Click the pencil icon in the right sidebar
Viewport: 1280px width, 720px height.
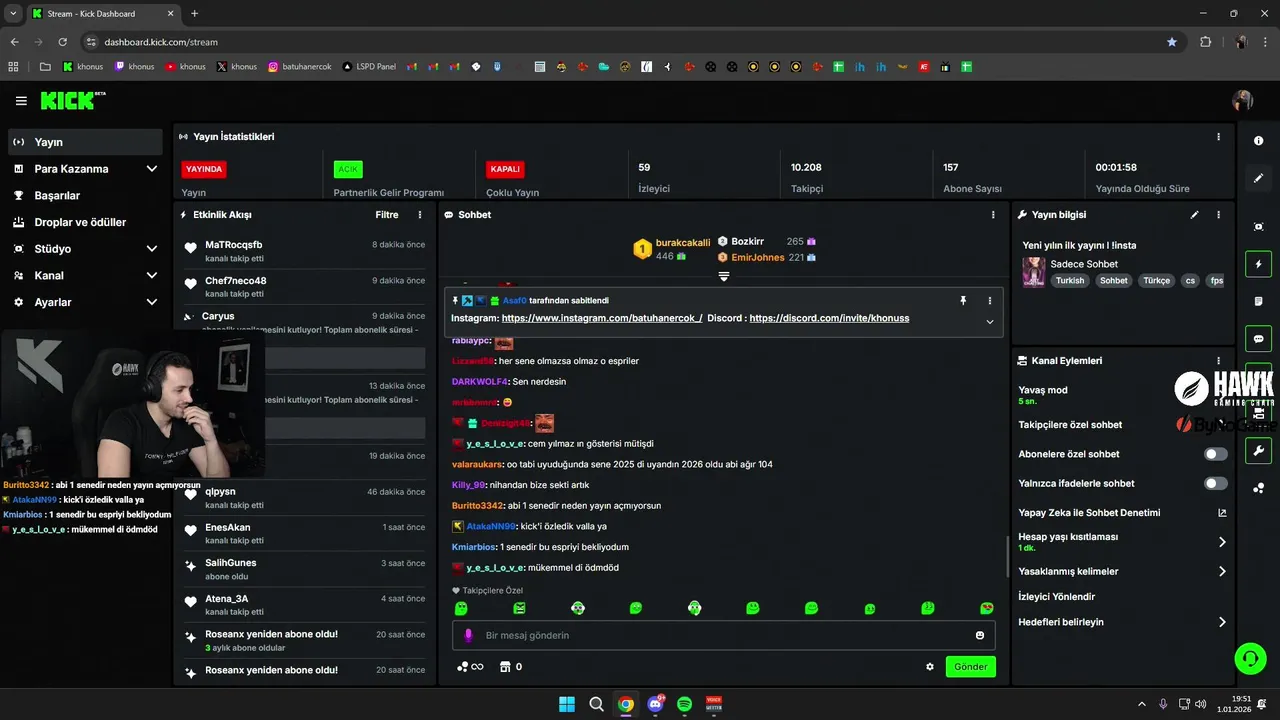[x=1259, y=178]
